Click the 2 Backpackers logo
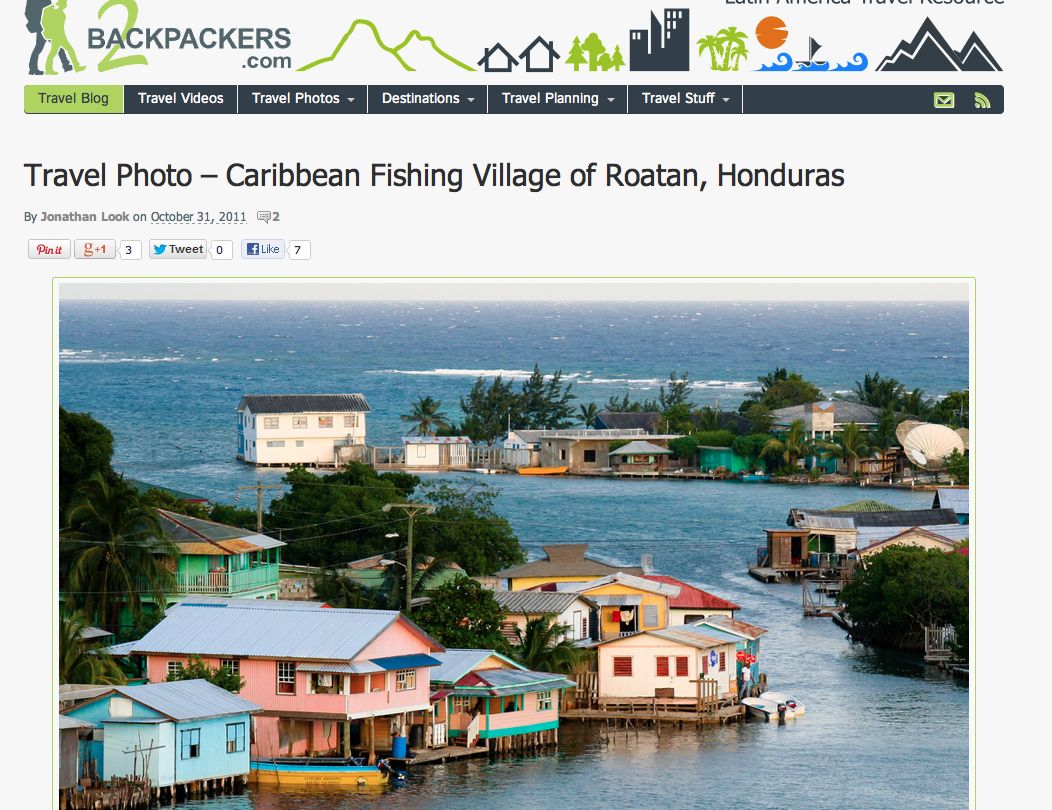The height and width of the screenshot is (810, 1052). 159,38
